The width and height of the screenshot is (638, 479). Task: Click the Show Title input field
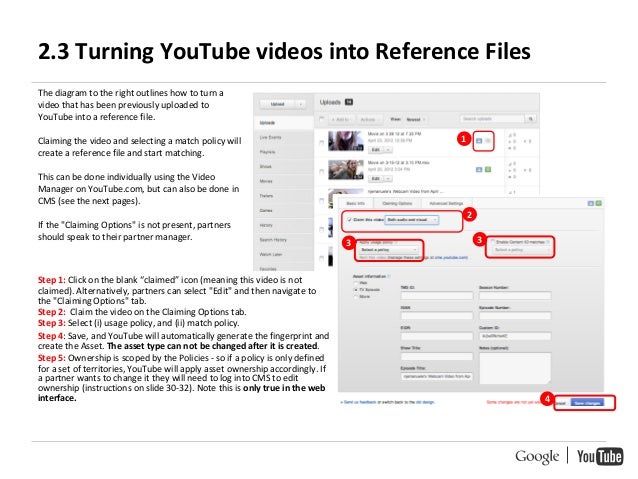[437, 357]
